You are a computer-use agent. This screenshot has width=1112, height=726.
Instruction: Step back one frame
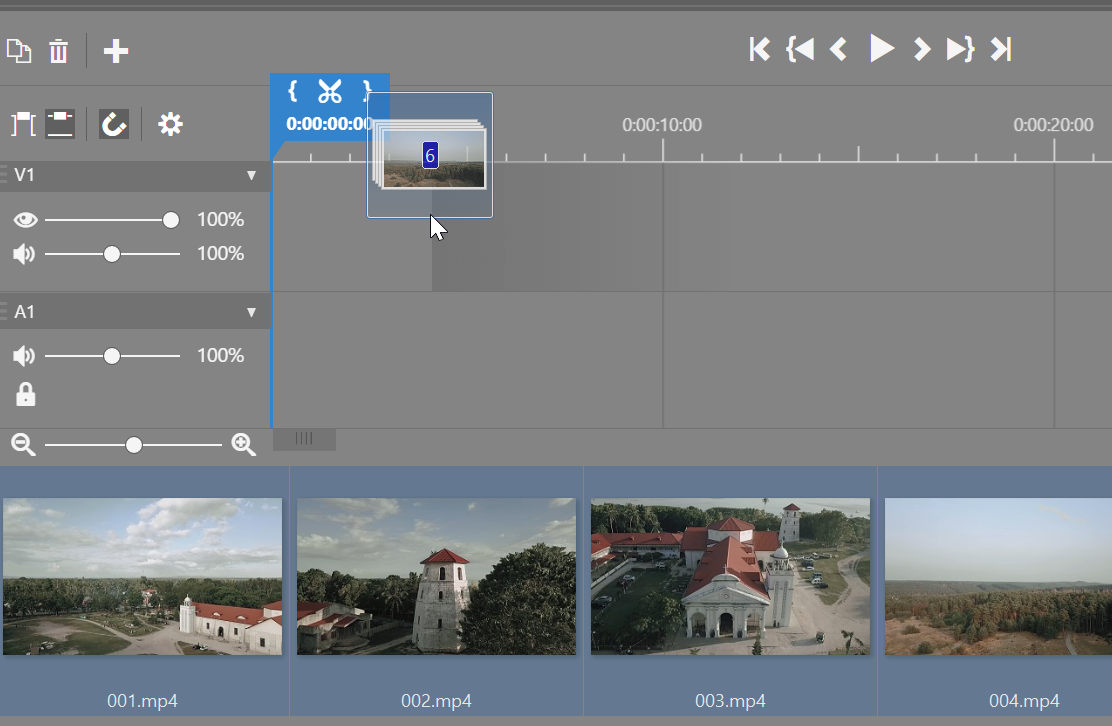839,50
